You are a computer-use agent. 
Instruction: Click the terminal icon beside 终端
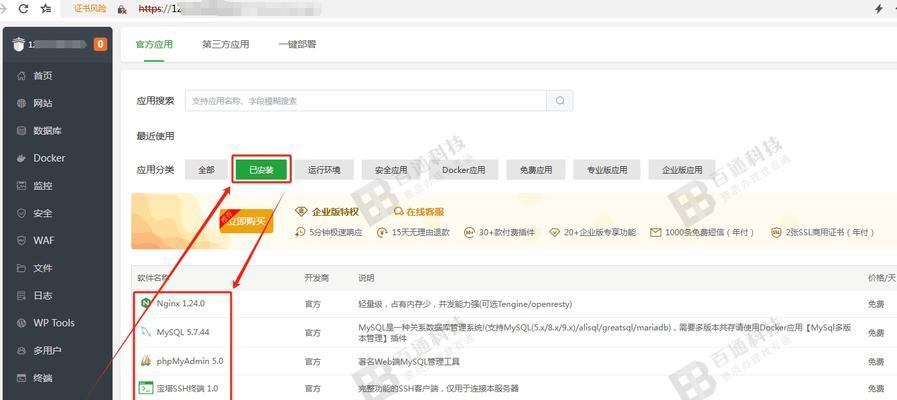pyautogui.click(x=22, y=378)
